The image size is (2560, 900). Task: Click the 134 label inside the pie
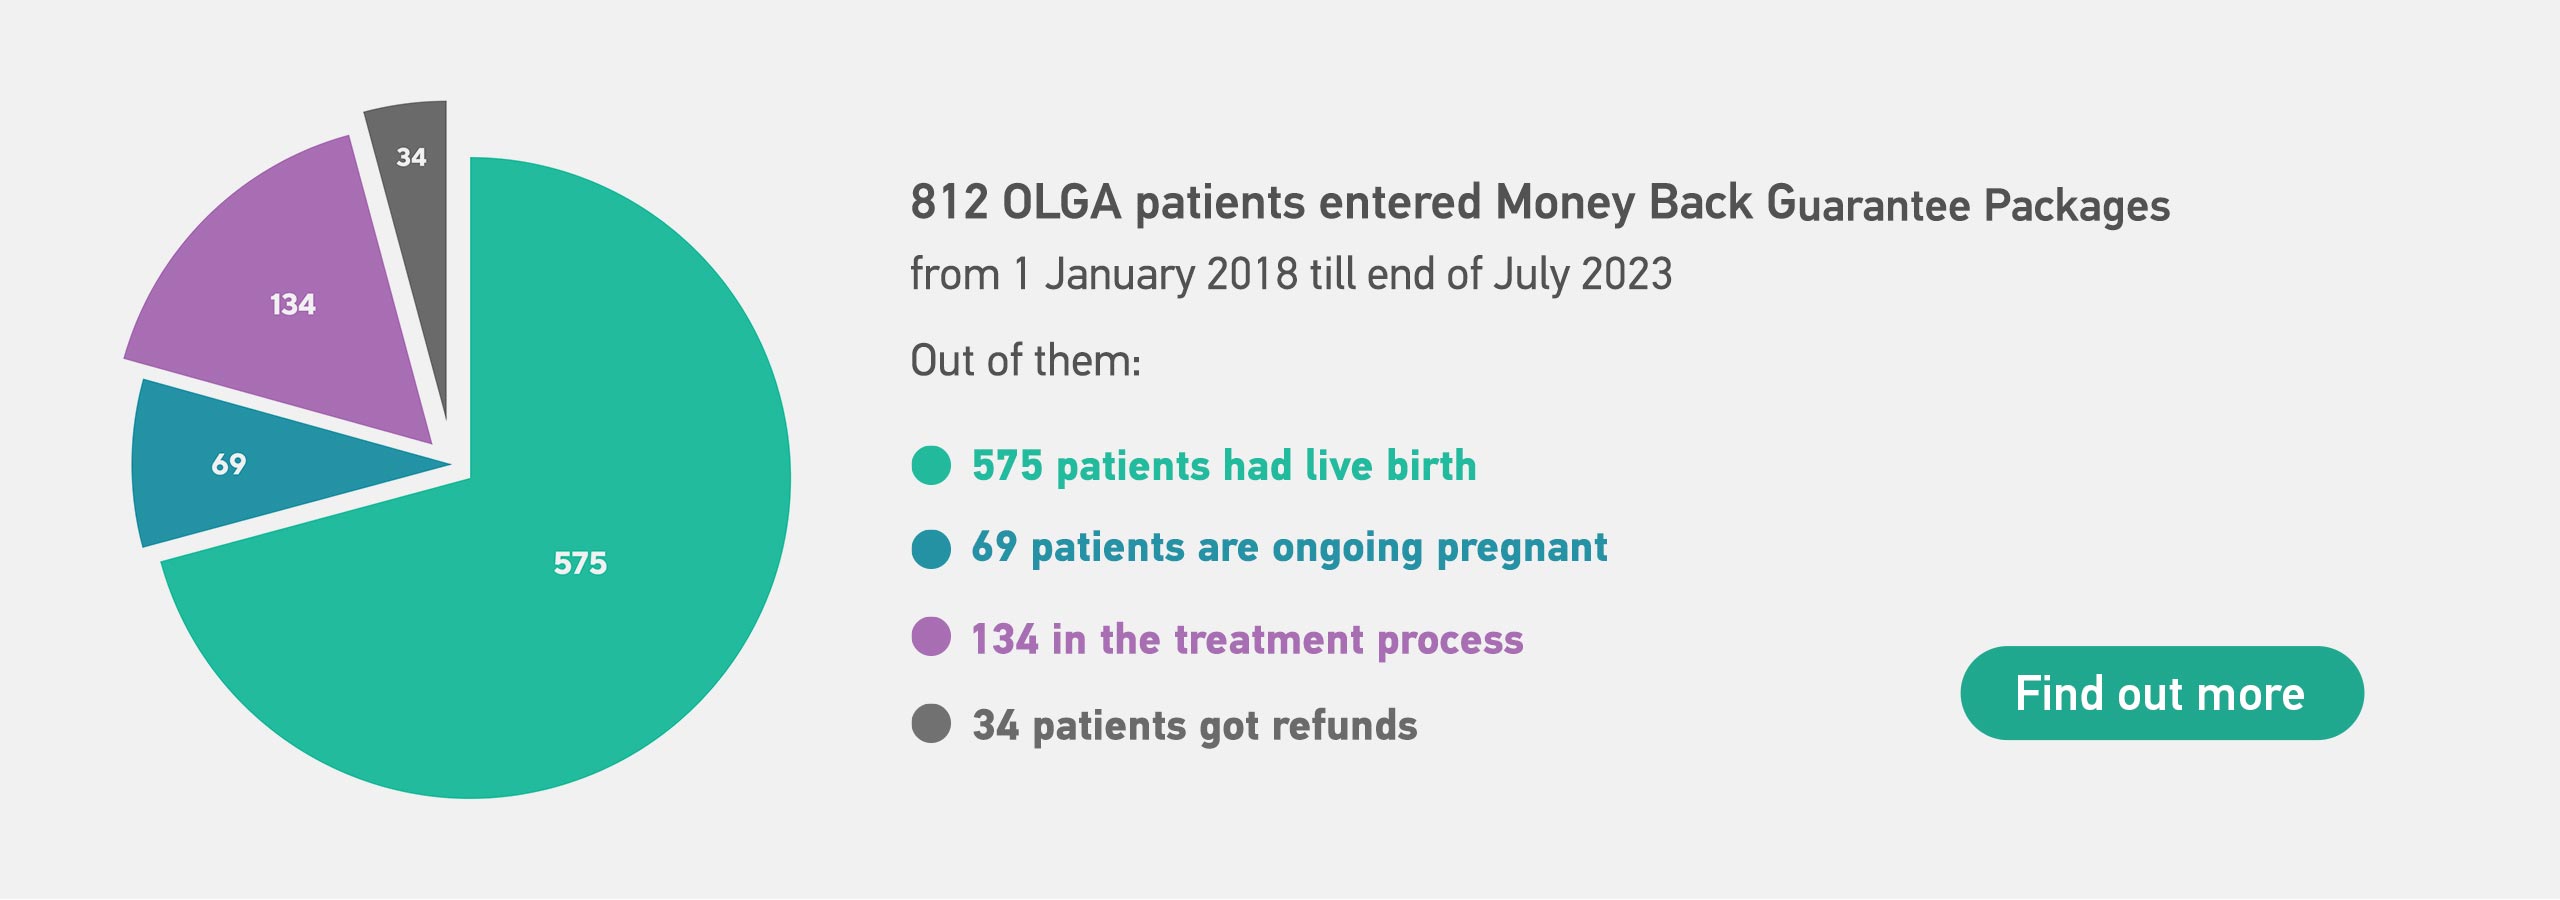293,304
